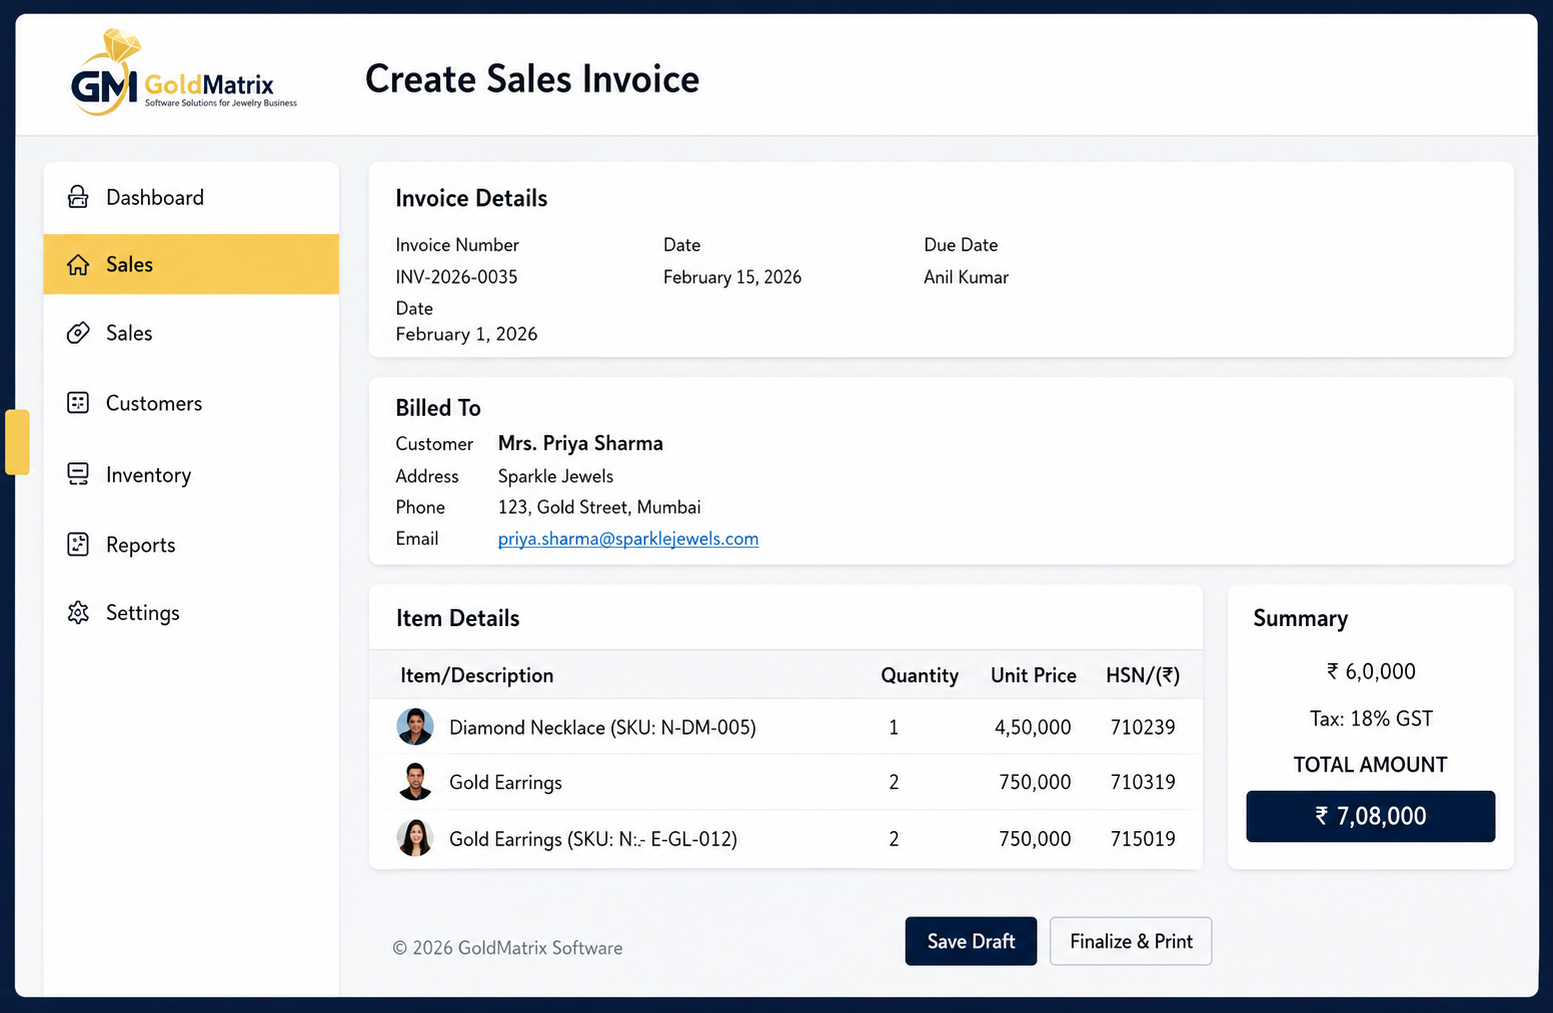Click the tag icon beside second Sales
The height and width of the screenshot is (1013, 1553).
click(x=78, y=333)
